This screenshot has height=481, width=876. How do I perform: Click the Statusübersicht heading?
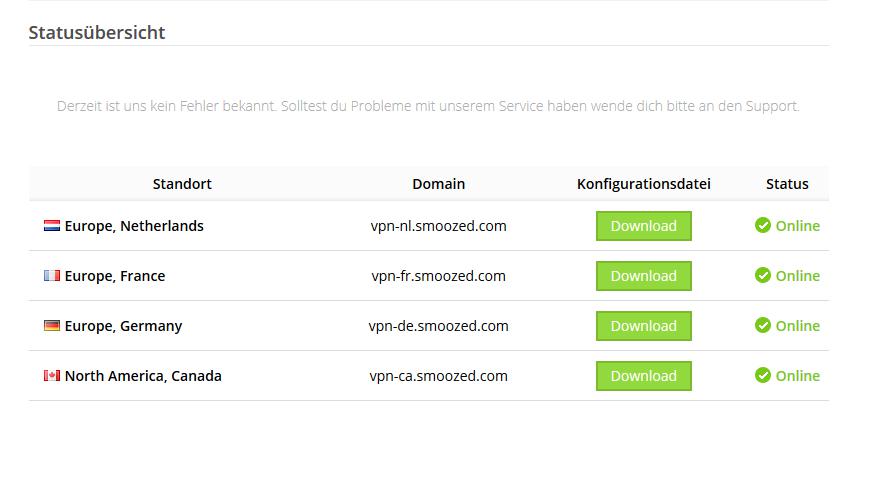[x=97, y=32]
